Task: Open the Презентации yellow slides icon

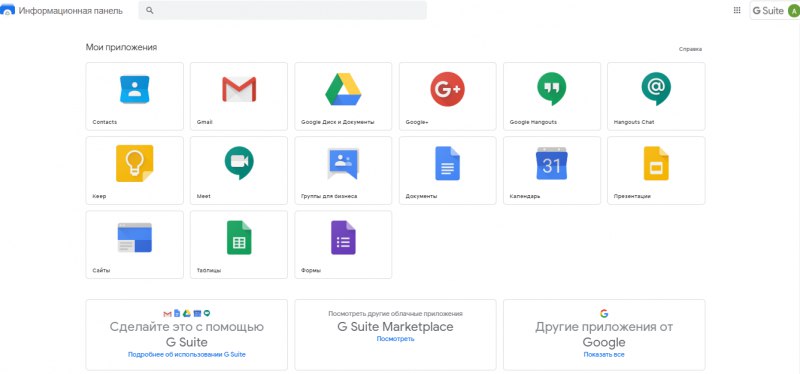Action: [656, 163]
